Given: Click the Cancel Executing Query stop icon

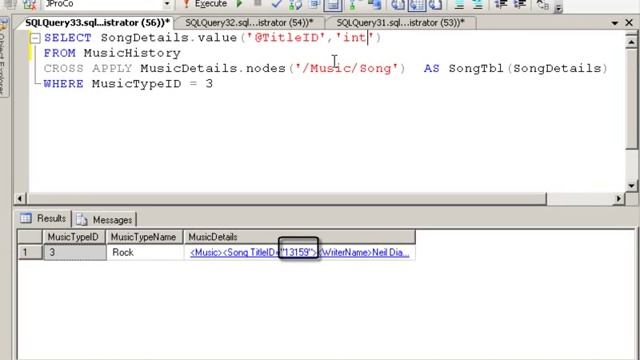Looking at the screenshot, I should coord(258,4).
